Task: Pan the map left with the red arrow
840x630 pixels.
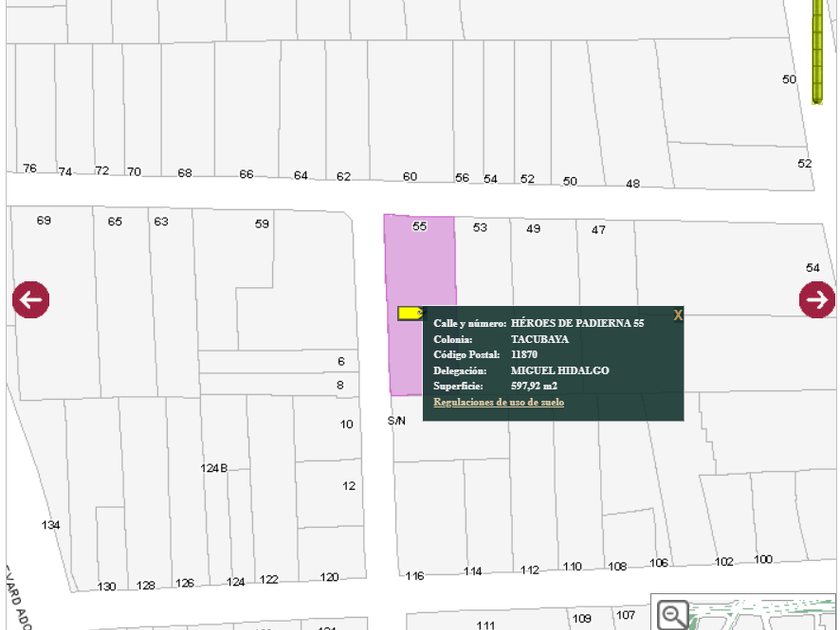Action: 30,299
